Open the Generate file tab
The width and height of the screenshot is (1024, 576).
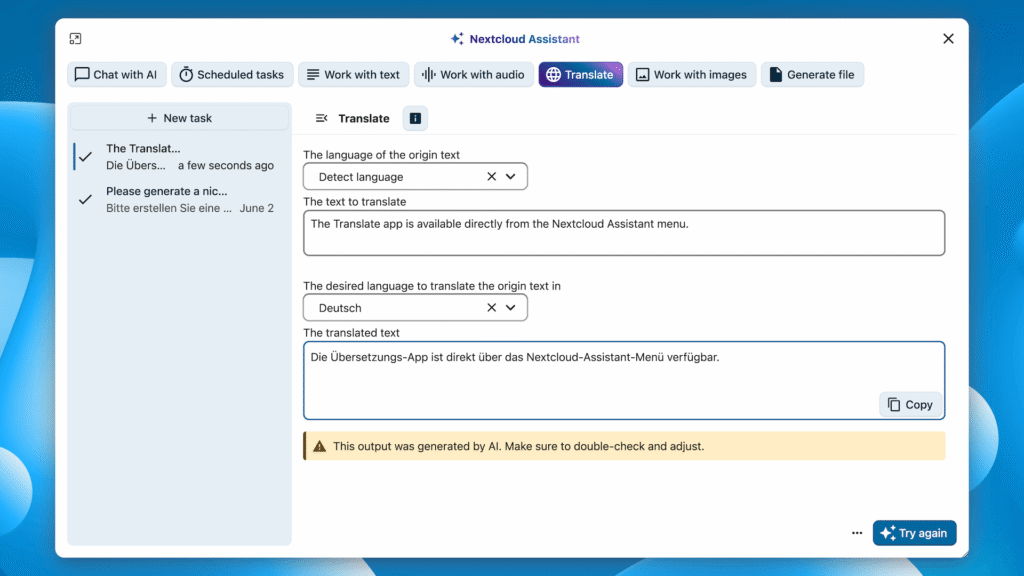(812, 74)
